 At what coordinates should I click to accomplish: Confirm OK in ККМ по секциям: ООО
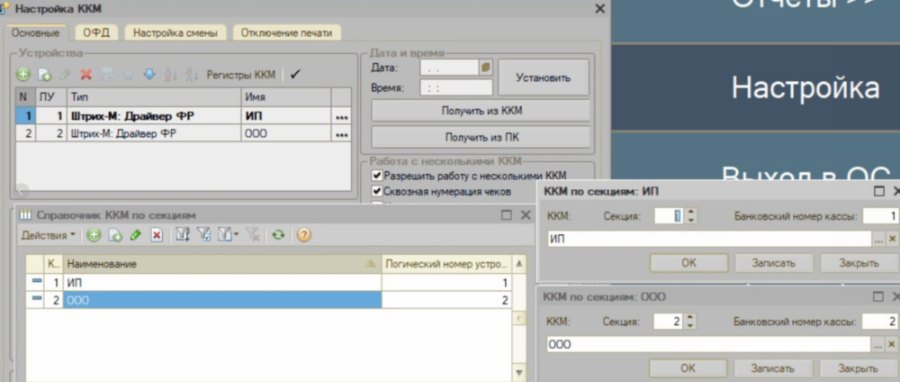click(x=688, y=368)
